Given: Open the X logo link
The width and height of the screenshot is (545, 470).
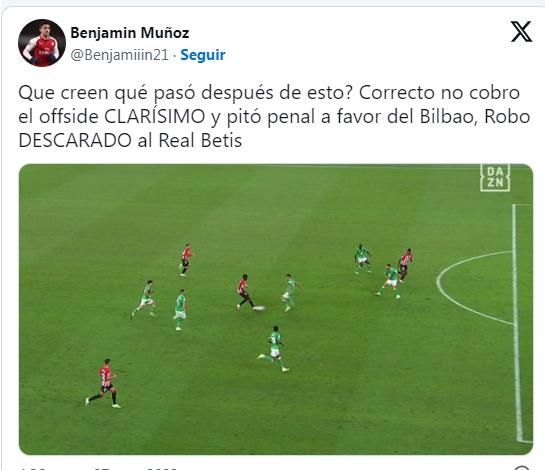Looking at the screenshot, I should (521, 32).
